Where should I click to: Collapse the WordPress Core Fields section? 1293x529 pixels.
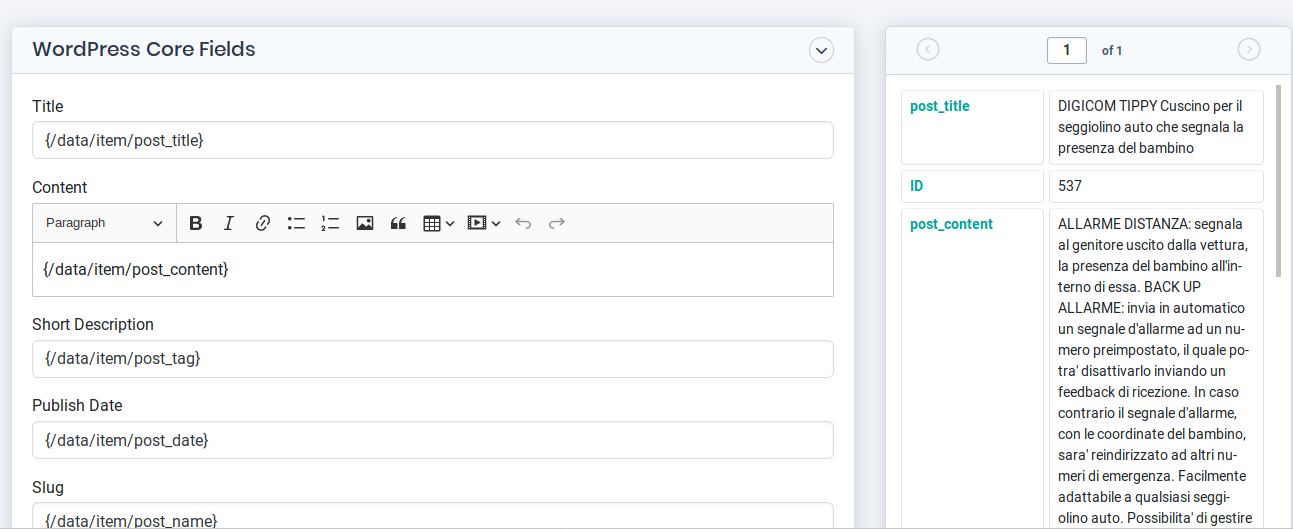click(821, 50)
